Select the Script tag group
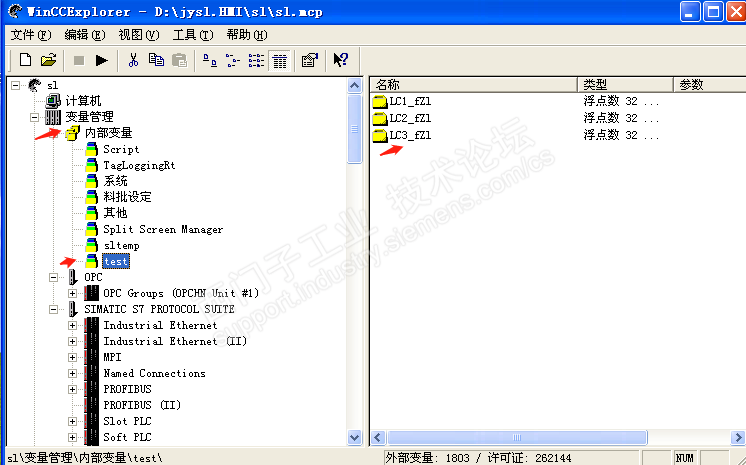The width and height of the screenshot is (746, 465). [x=121, y=149]
